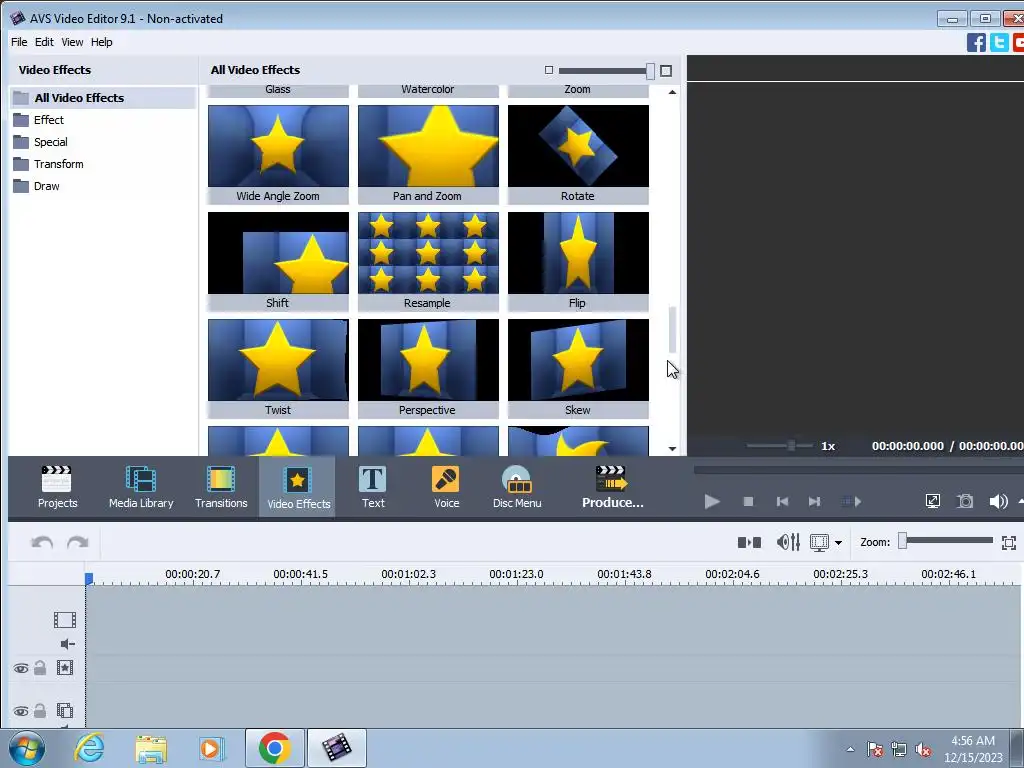The width and height of the screenshot is (1024, 768).
Task: Open the Transitions panel
Action: click(221, 487)
